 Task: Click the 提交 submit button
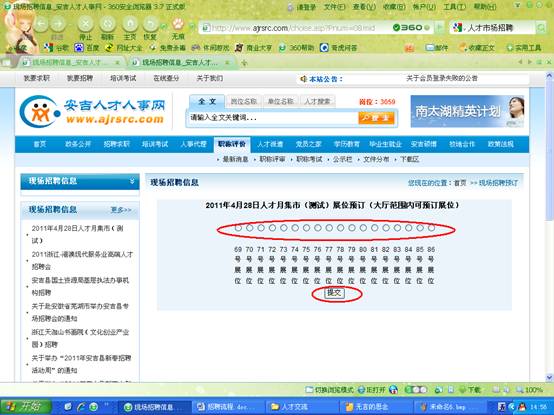[334, 293]
